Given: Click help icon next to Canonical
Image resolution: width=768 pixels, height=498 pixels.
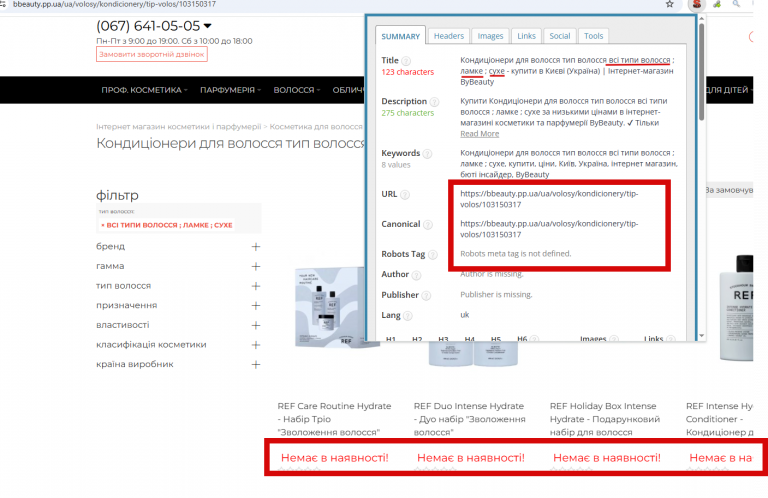Looking at the screenshot, I should [428, 225].
